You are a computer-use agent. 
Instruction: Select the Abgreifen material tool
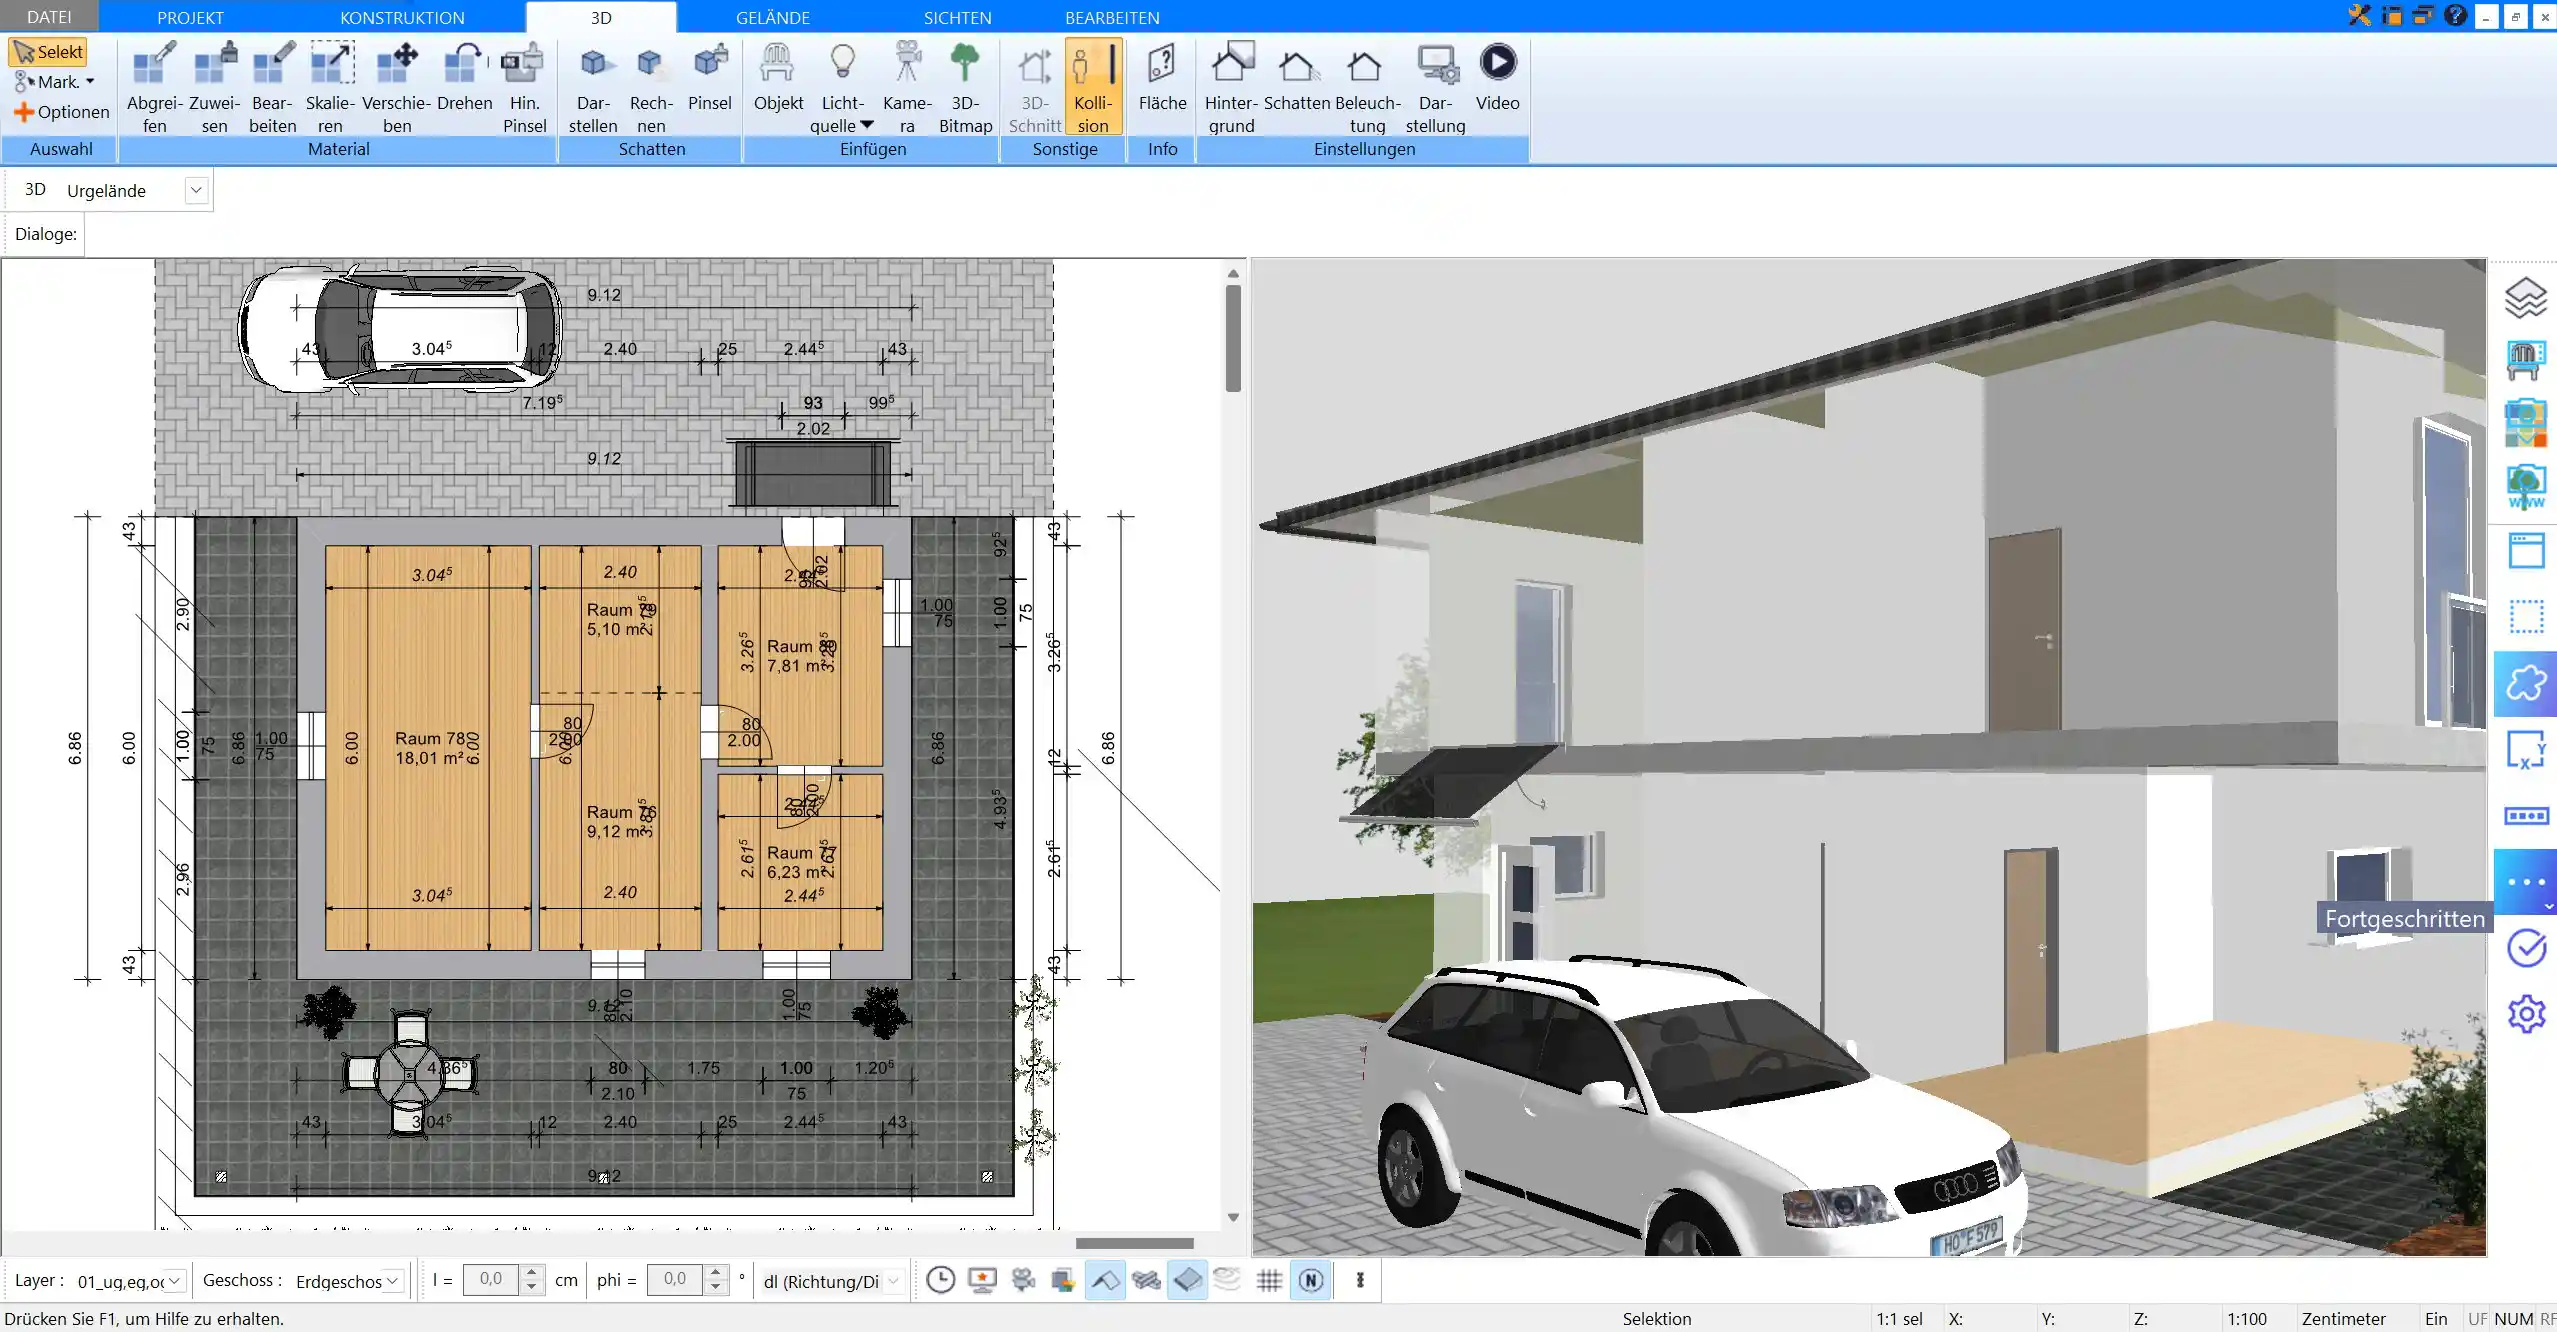[154, 87]
